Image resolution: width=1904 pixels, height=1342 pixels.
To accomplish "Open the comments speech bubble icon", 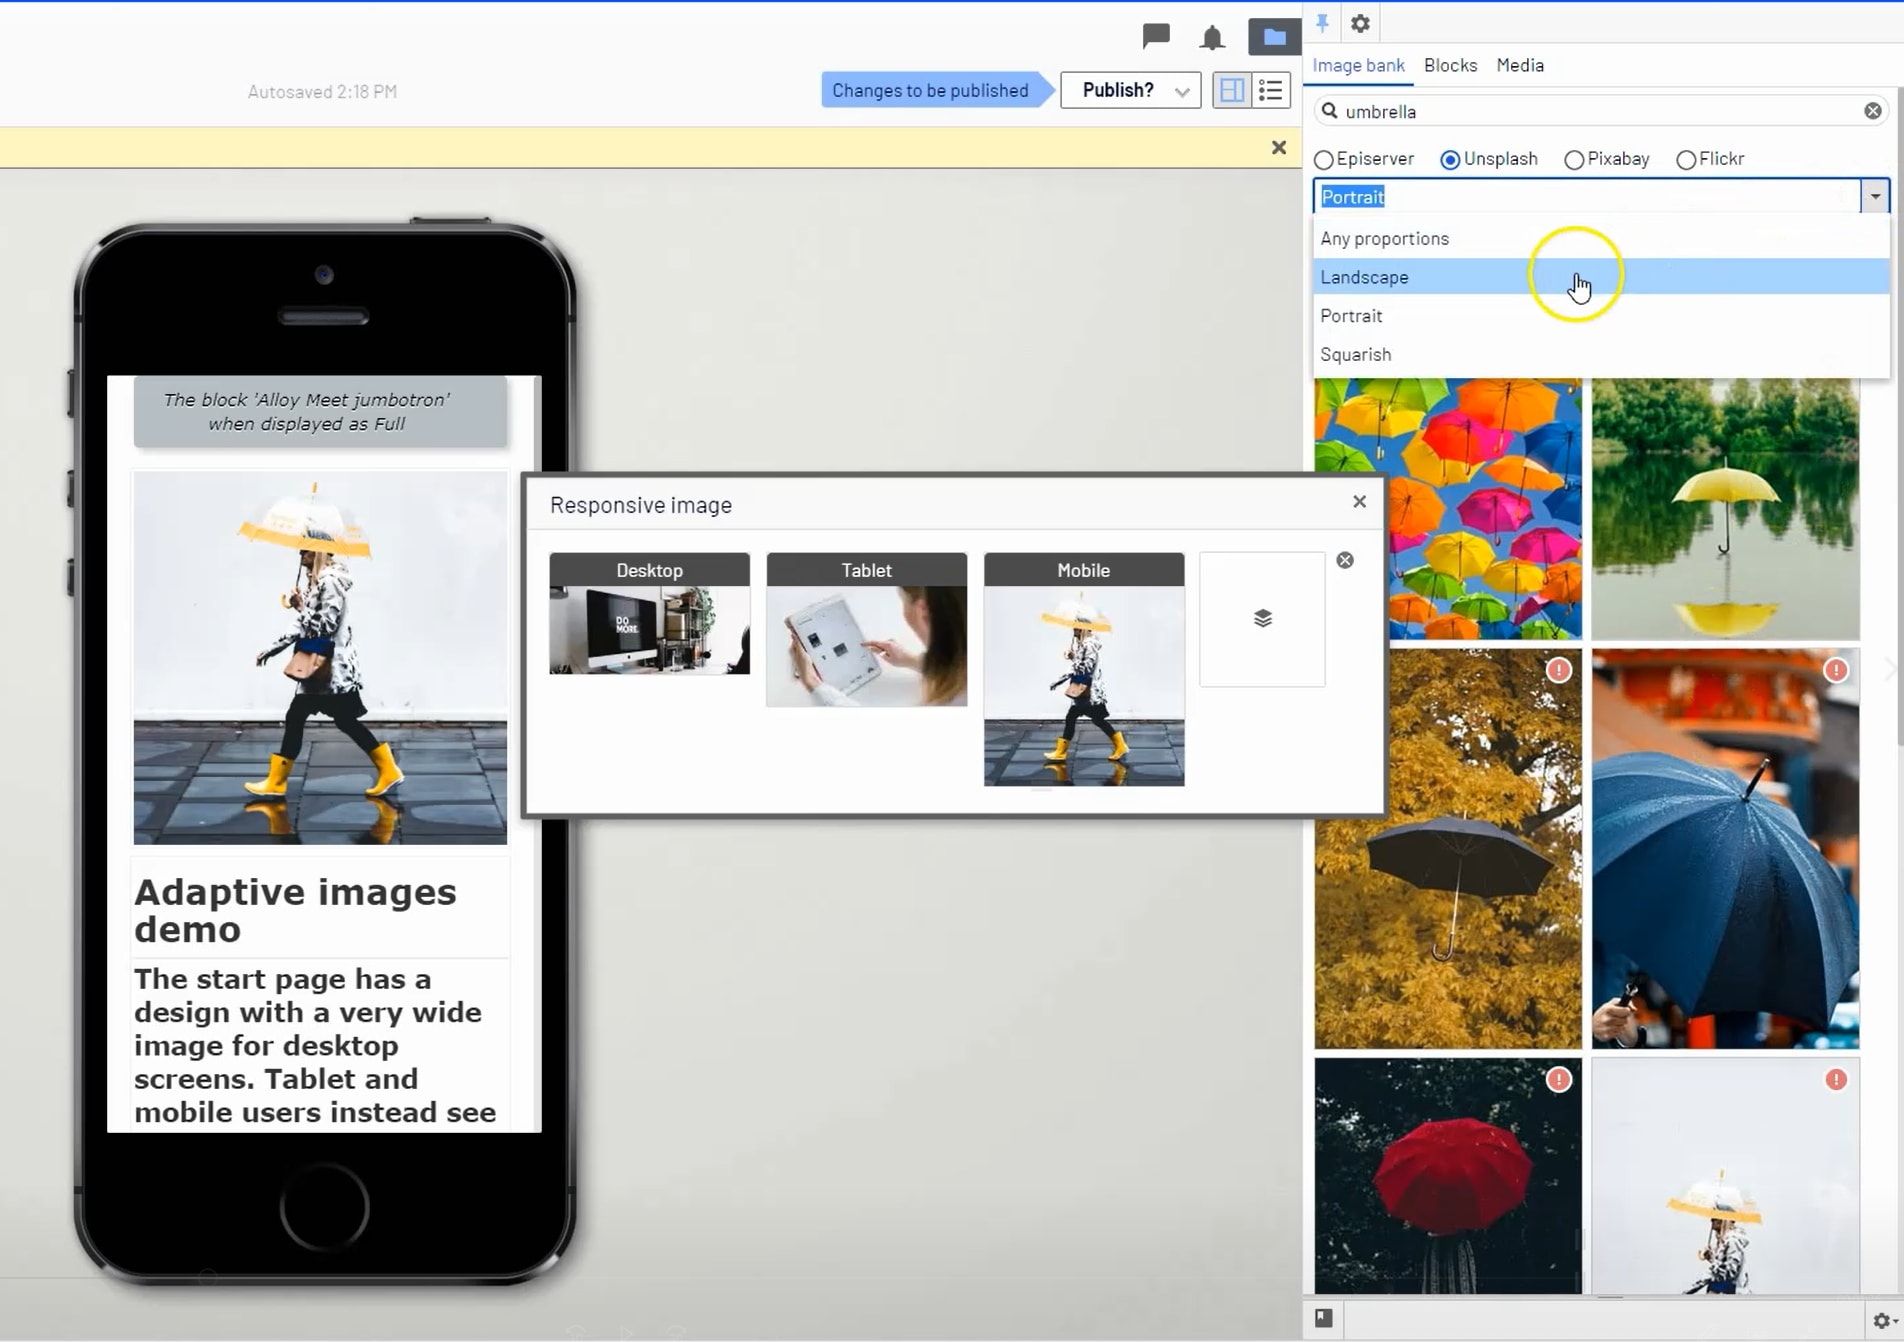I will point(1155,38).
